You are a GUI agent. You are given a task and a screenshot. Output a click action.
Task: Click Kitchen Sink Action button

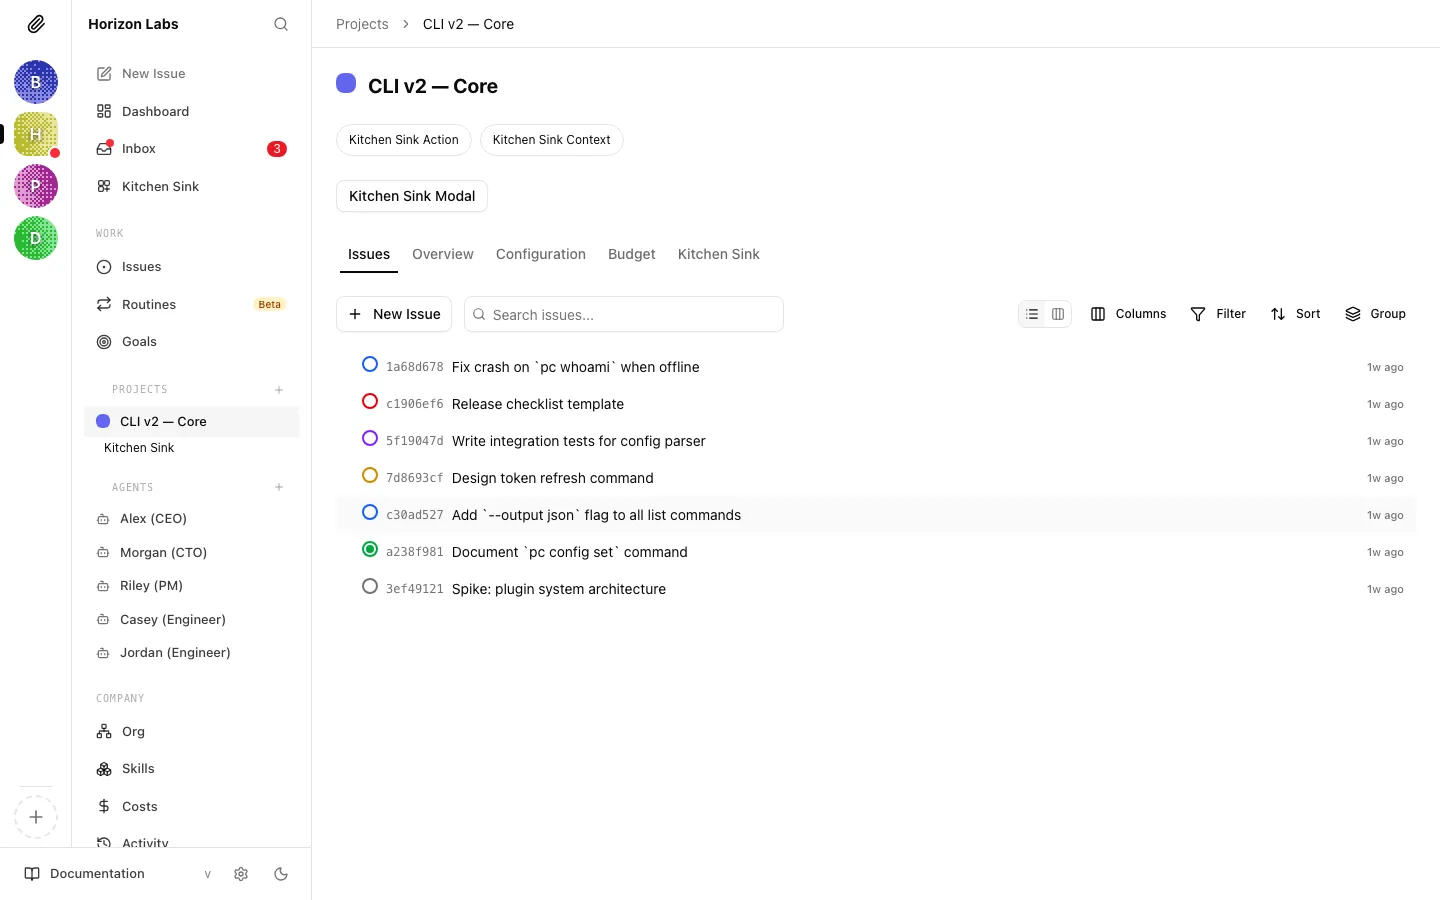[404, 140]
